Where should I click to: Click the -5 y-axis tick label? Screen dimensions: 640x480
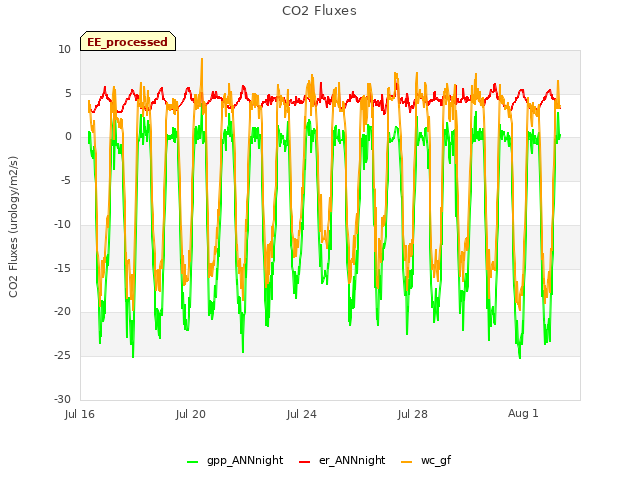[x=66, y=180]
